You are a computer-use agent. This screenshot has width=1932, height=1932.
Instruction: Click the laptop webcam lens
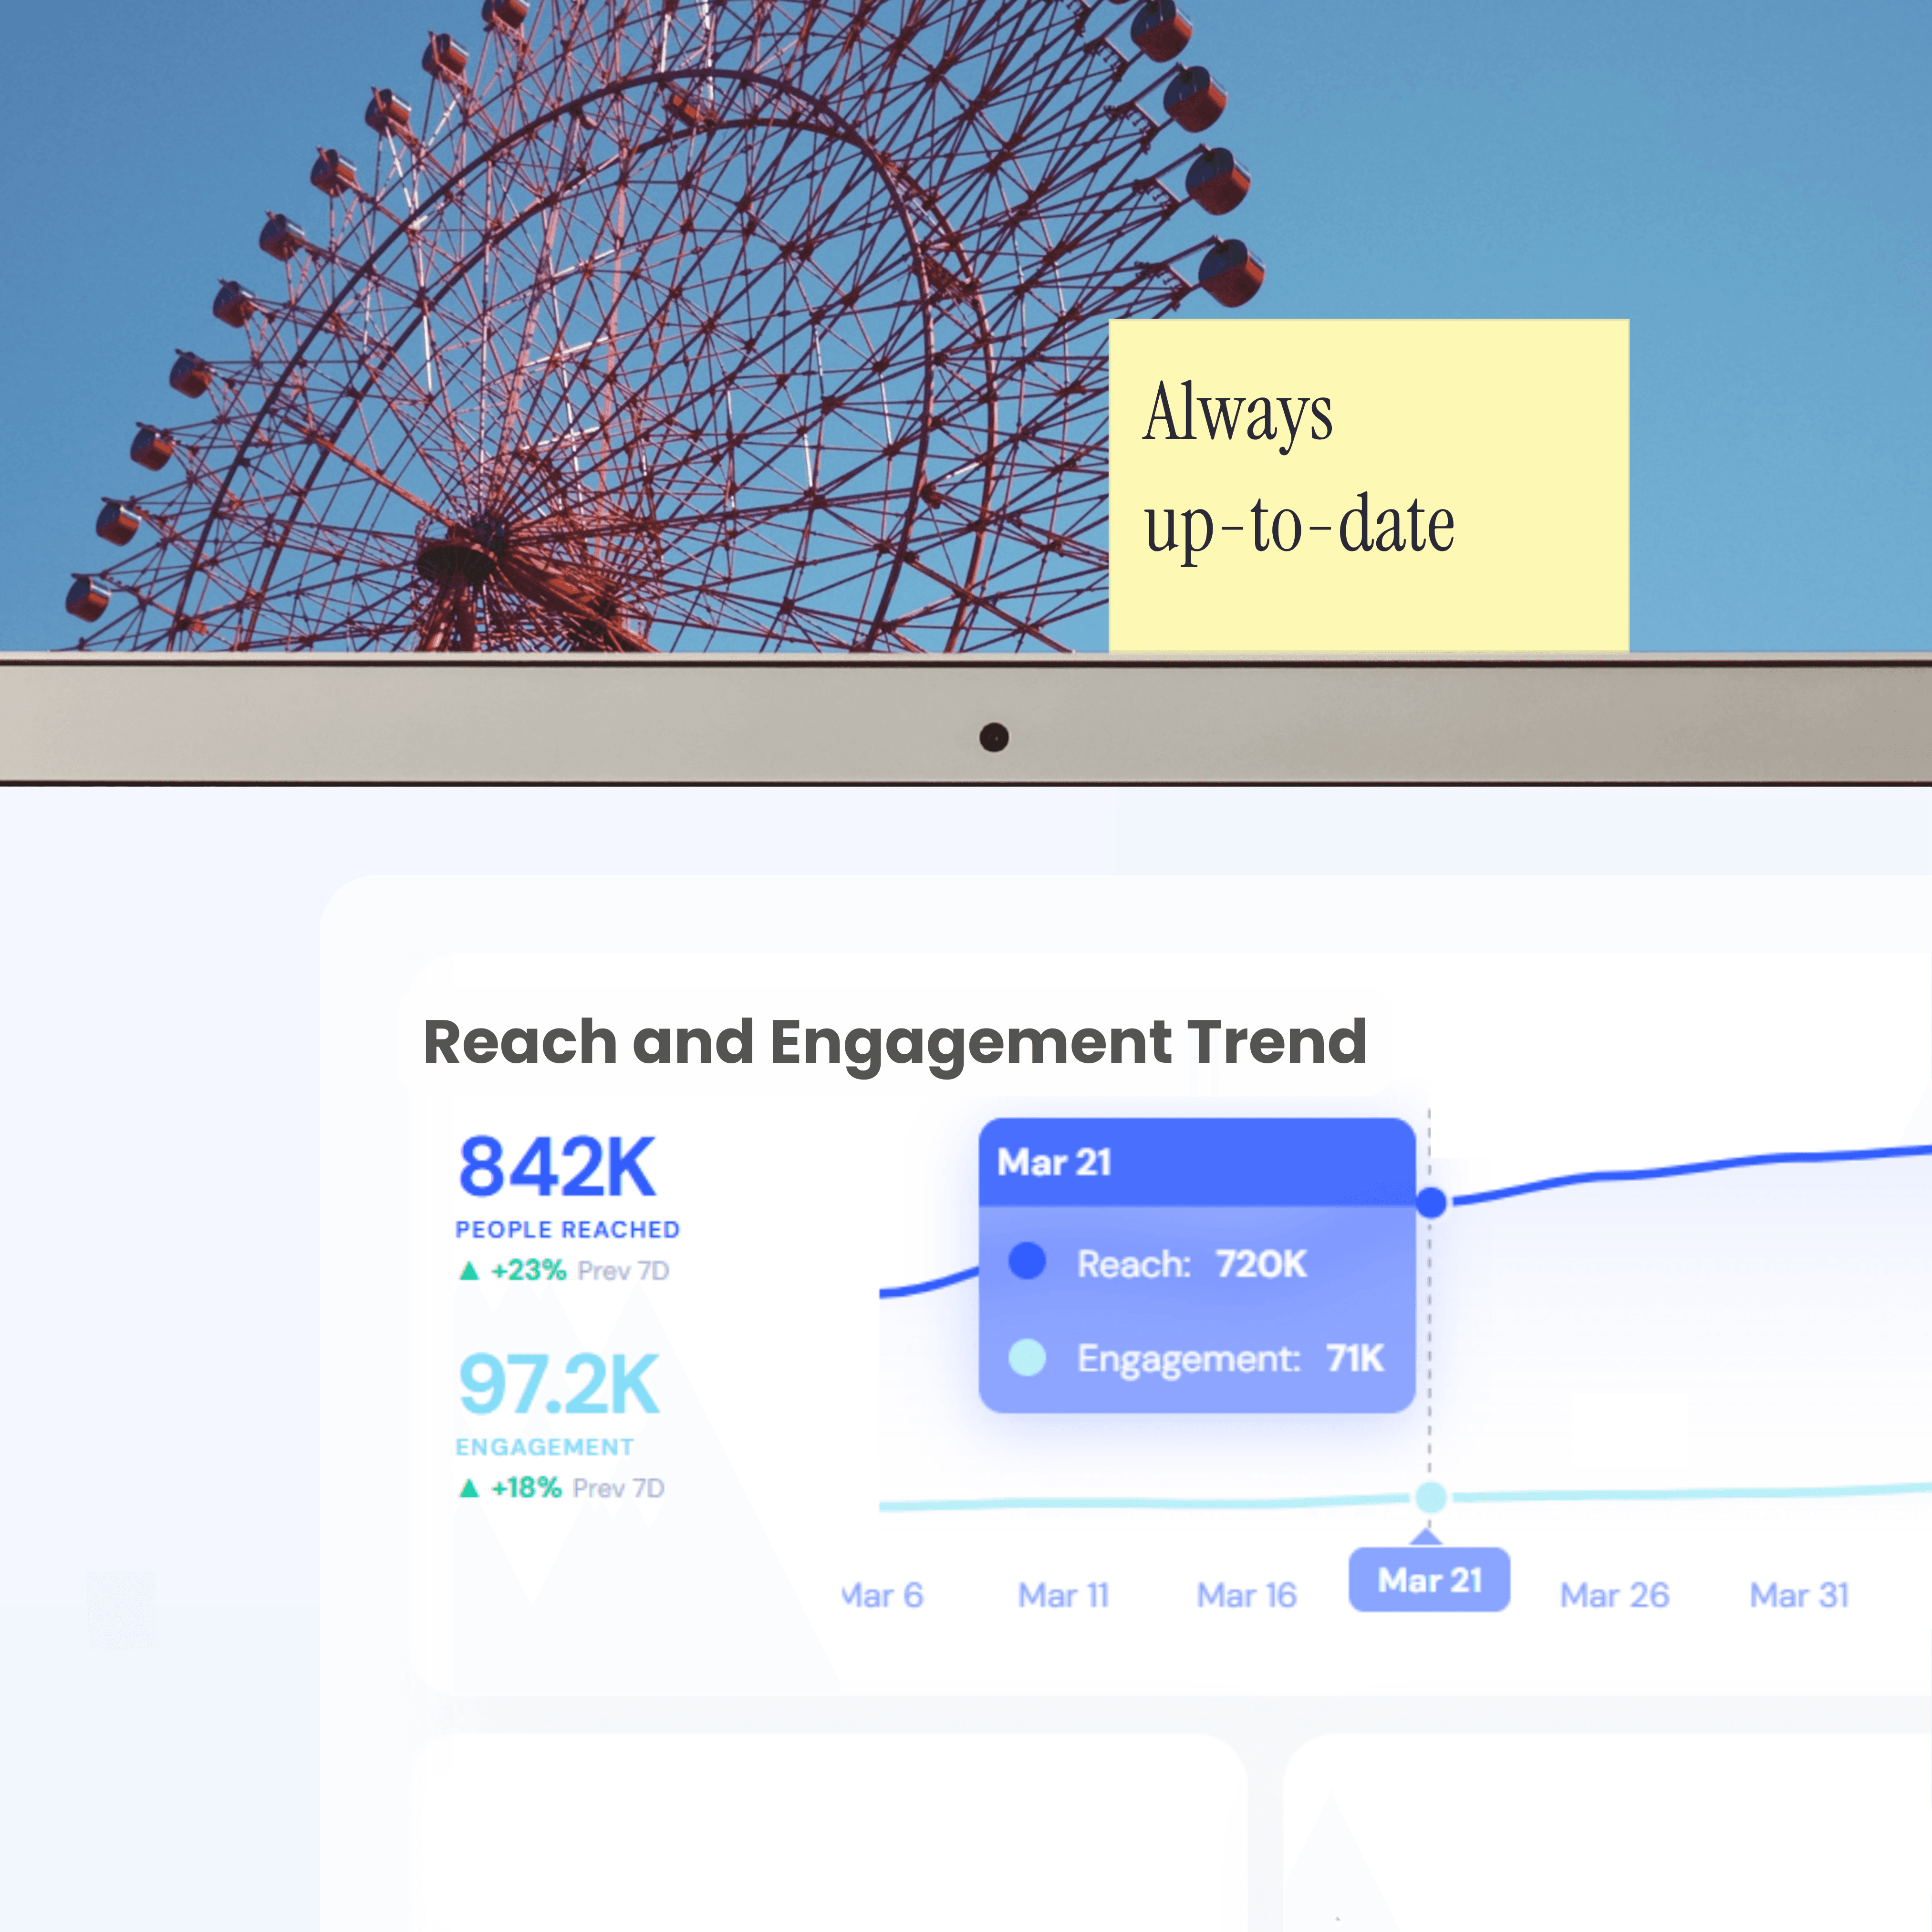pyautogui.click(x=994, y=738)
